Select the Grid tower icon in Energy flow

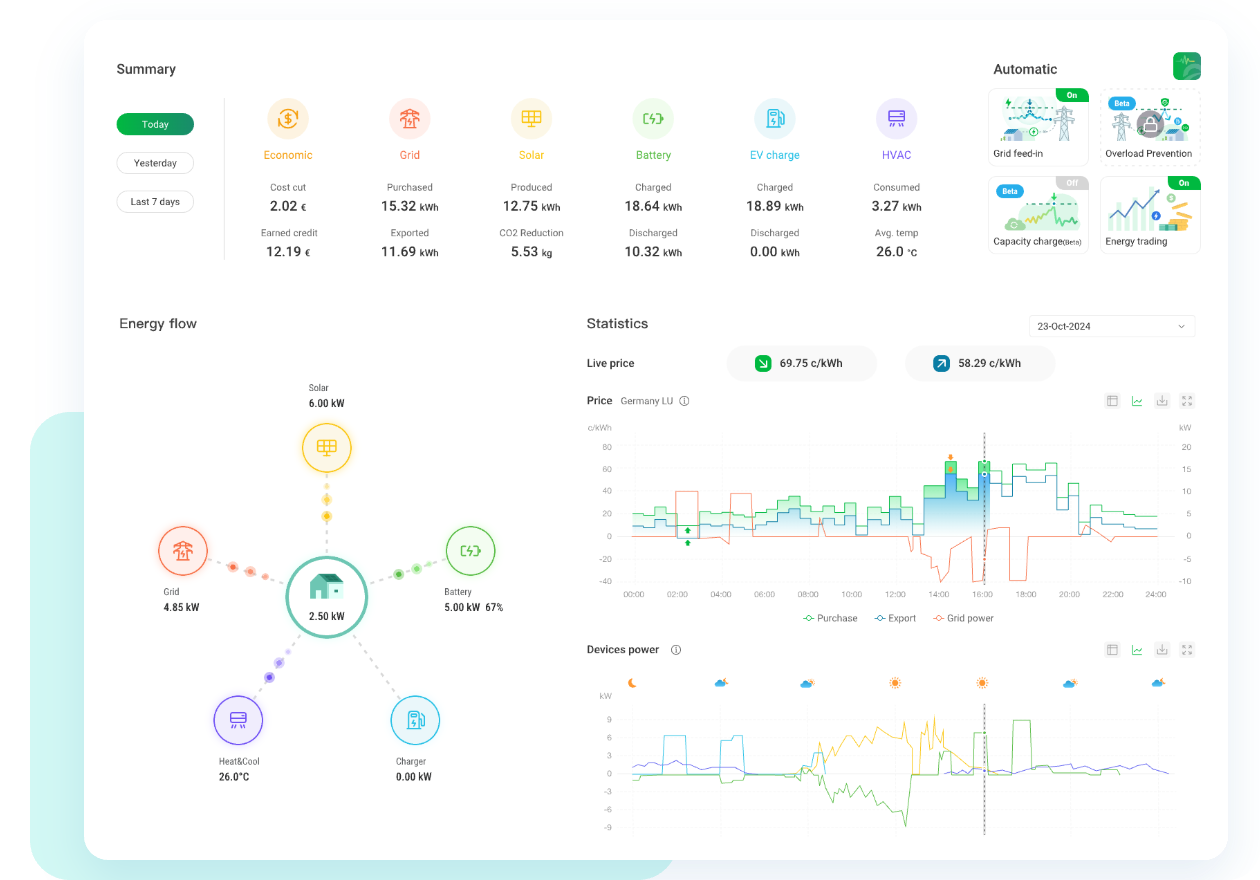click(x=183, y=551)
